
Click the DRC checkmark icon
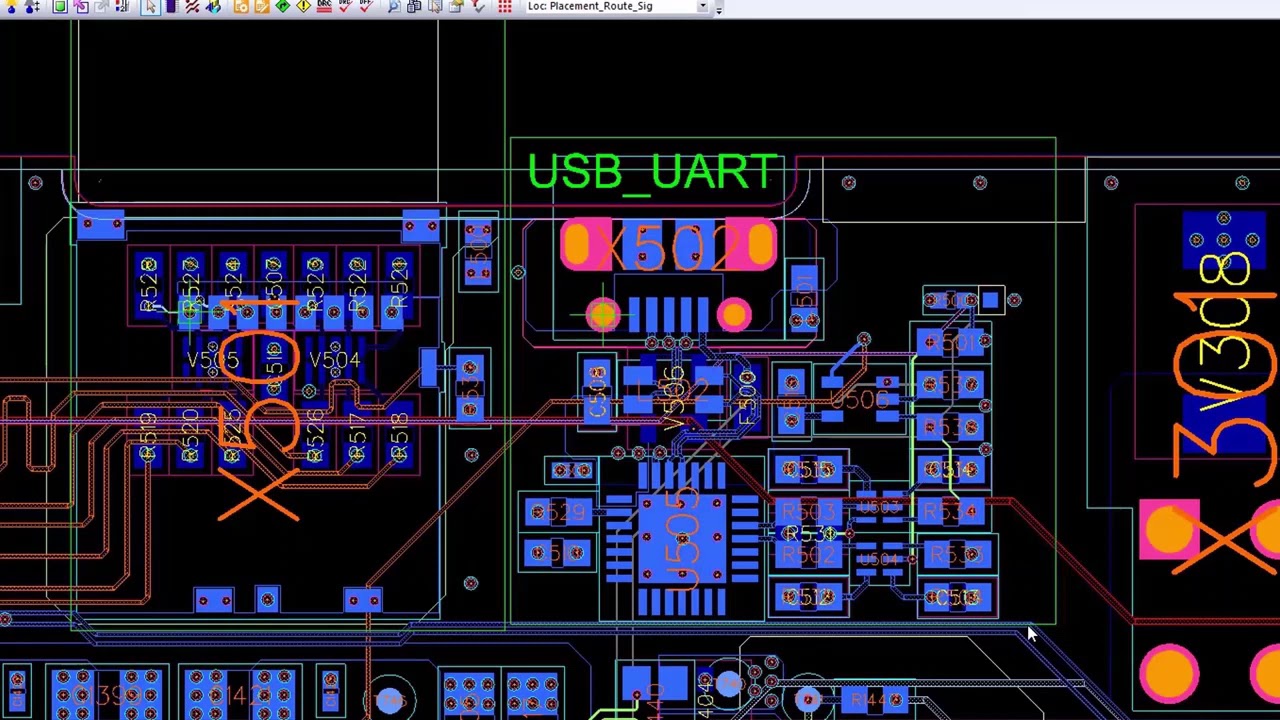click(x=345, y=6)
